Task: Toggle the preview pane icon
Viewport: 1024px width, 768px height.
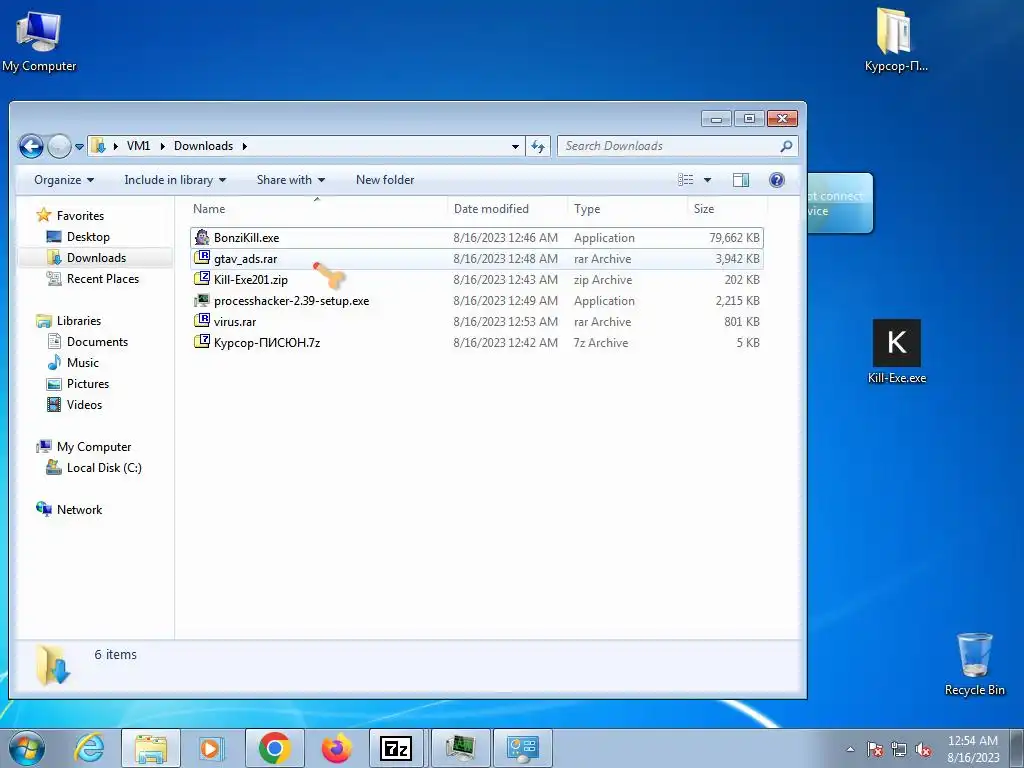Action: point(741,180)
